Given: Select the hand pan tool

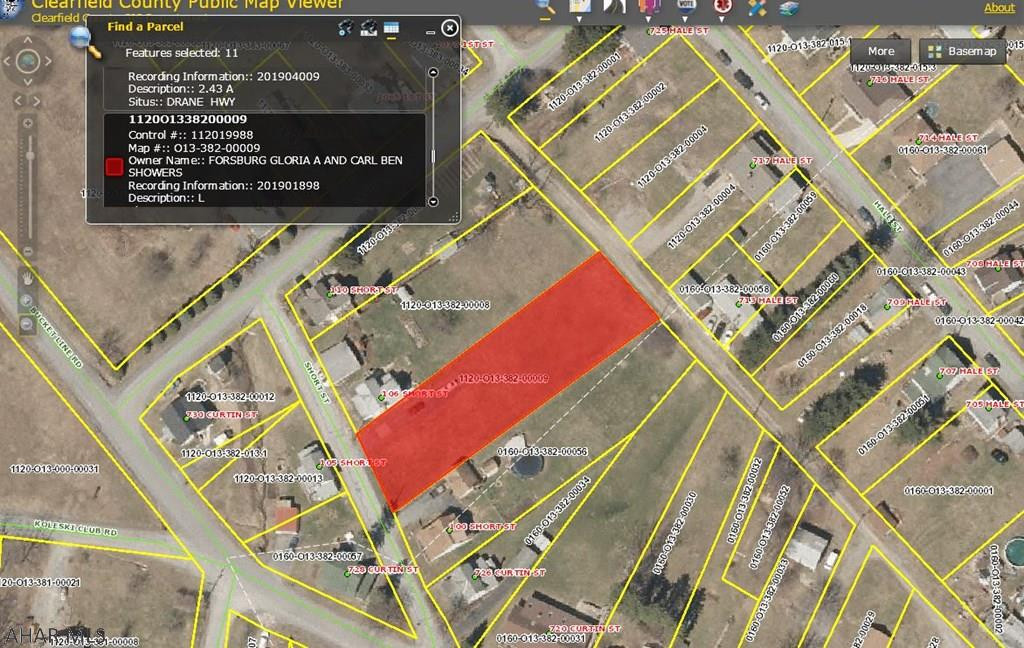Looking at the screenshot, I should click(x=29, y=277).
